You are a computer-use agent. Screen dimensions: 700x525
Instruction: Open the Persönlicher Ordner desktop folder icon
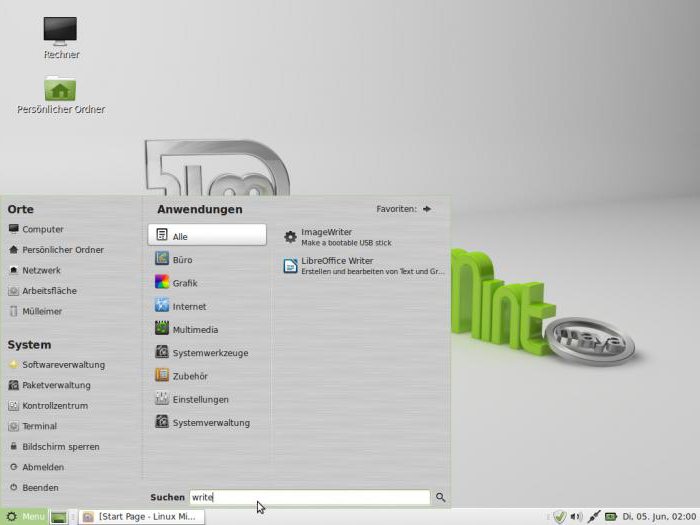61,95
